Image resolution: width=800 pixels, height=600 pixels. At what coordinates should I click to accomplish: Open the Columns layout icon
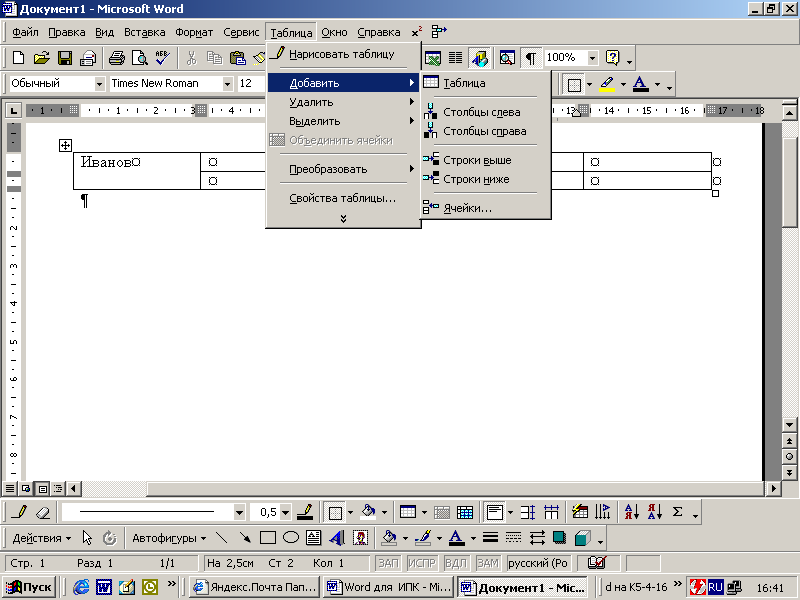point(455,58)
